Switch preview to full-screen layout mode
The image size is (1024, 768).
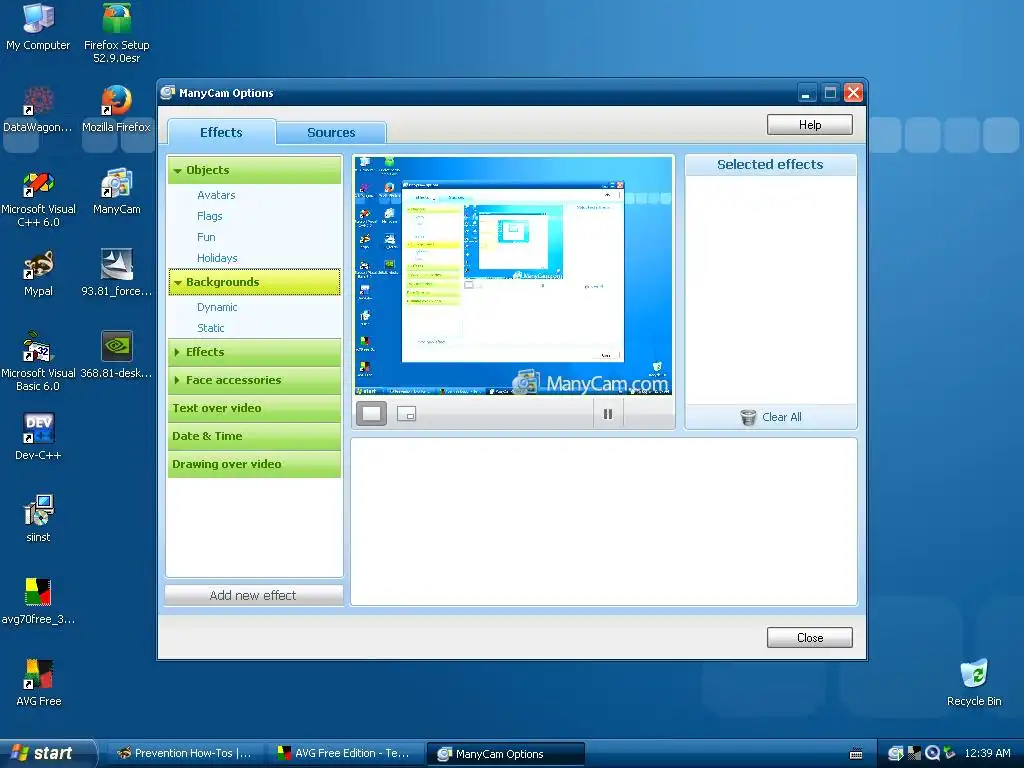372,414
